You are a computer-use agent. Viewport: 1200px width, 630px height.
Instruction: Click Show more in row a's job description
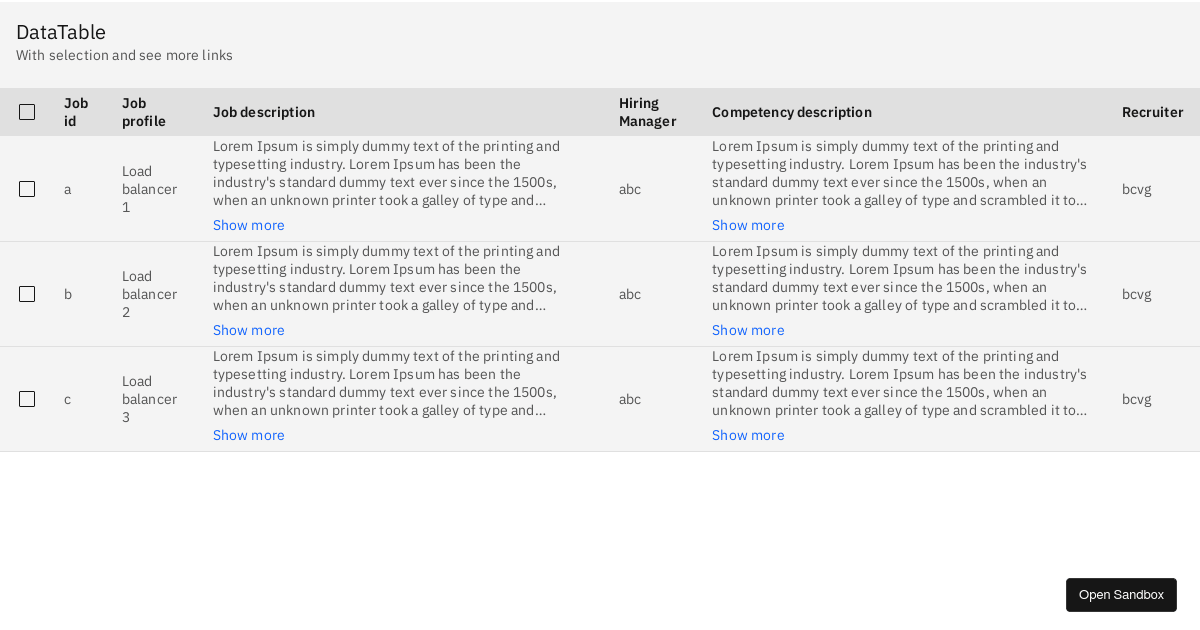248,225
